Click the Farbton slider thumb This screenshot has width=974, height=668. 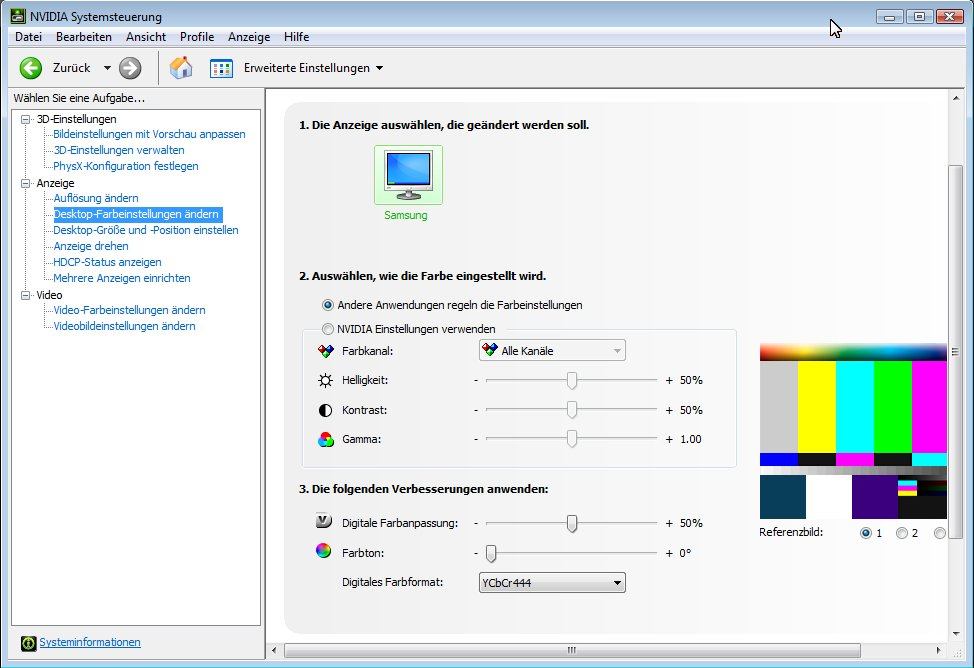(x=491, y=553)
